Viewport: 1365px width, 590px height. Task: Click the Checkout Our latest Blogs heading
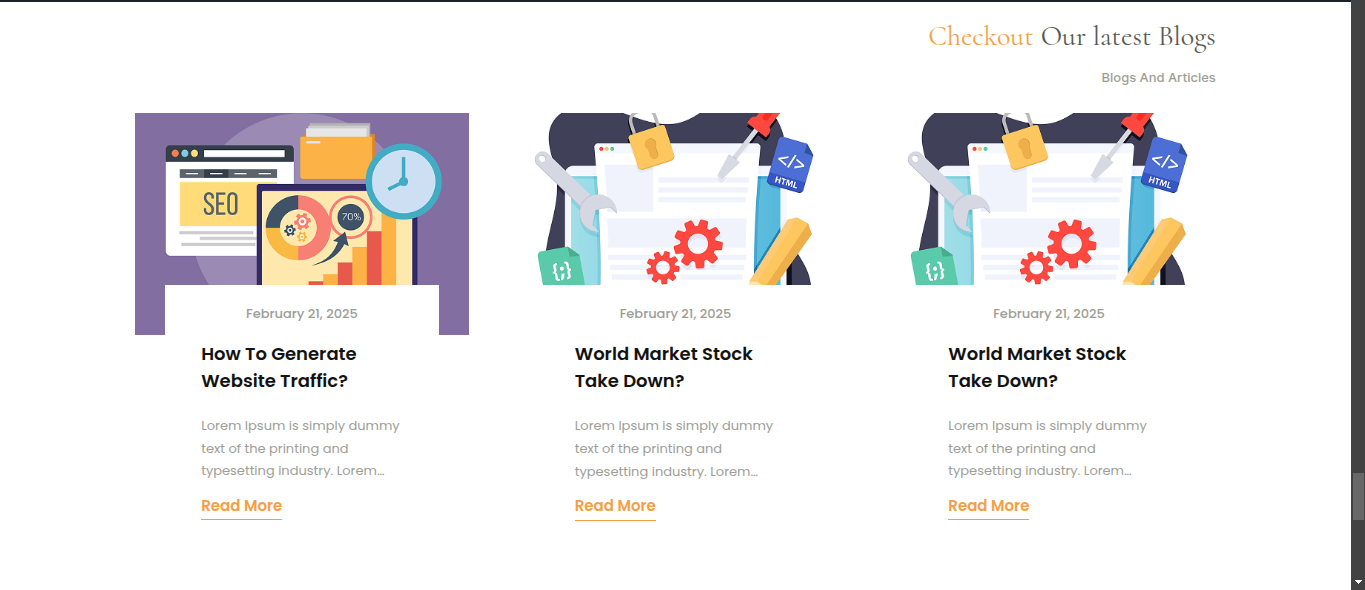point(1072,37)
